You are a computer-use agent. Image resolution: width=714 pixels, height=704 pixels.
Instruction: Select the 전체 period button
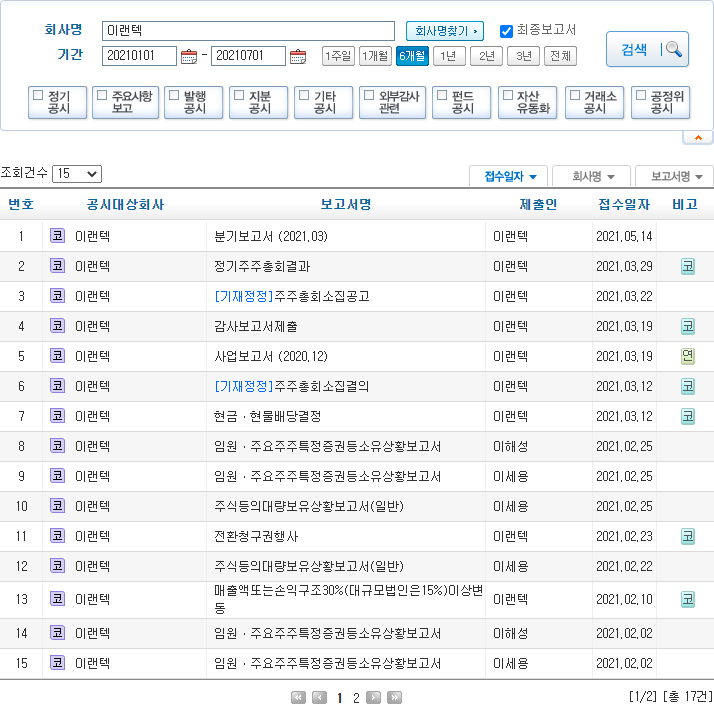pyautogui.click(x=561, y=56)
